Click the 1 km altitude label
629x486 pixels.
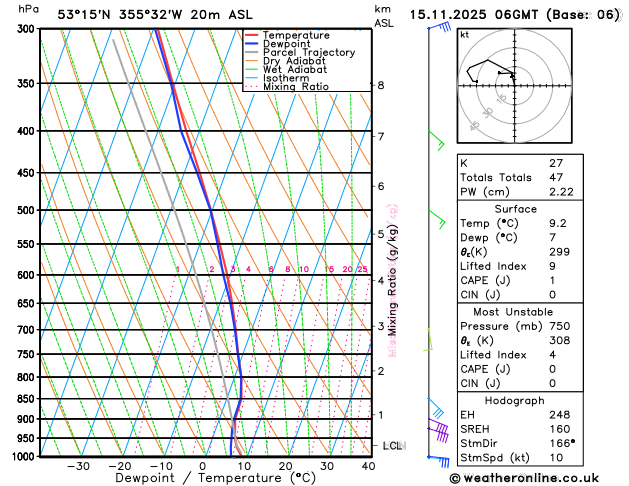381,415
